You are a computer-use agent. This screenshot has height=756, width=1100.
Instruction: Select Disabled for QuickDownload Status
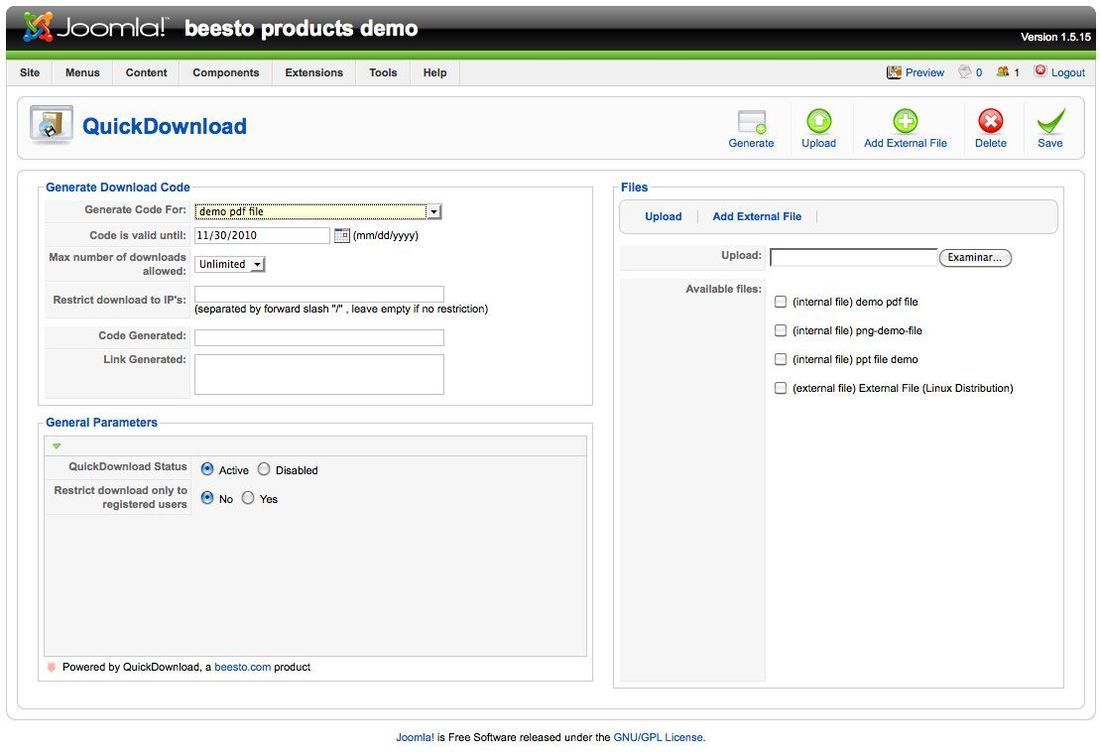tap(264, 469)
